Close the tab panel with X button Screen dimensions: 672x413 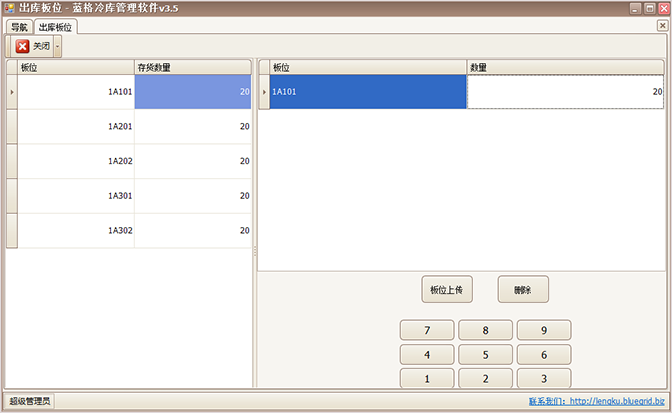point(662,25)
